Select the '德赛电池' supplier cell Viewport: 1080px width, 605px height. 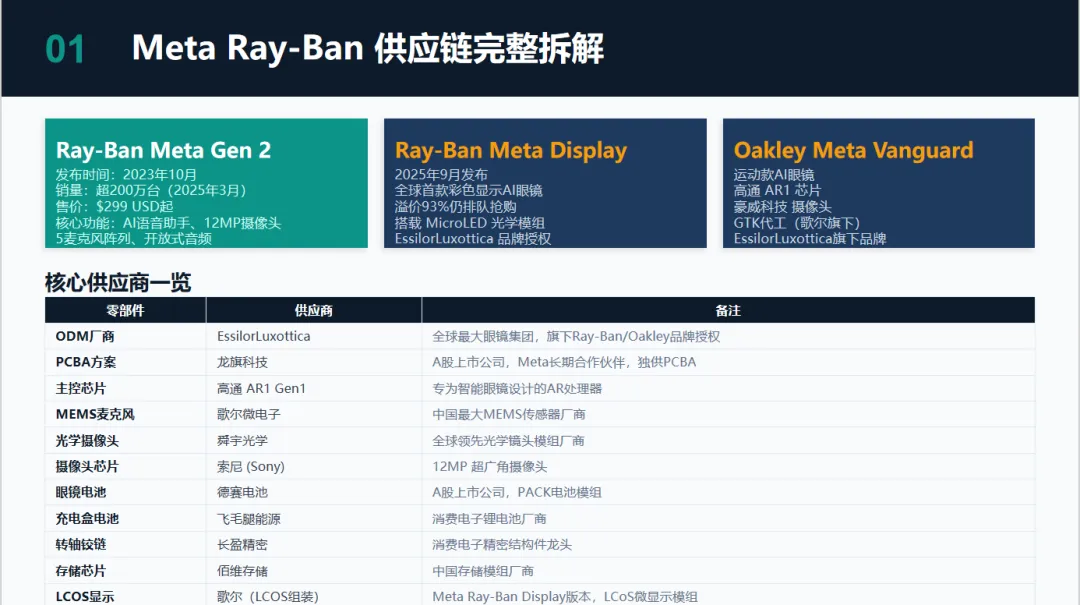(313, 493)
